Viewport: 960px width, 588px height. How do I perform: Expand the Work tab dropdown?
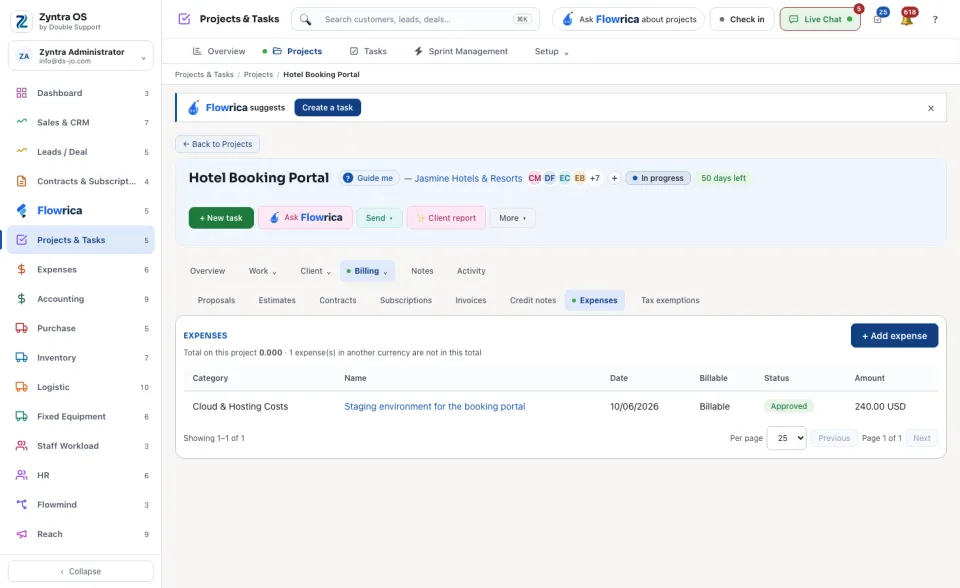coord(262,271)
